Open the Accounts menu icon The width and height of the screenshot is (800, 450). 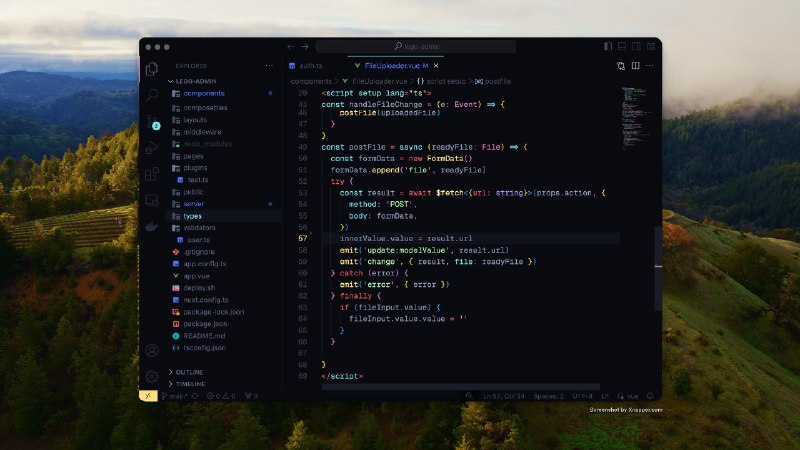pyautogui.click(x=152, y=351)
